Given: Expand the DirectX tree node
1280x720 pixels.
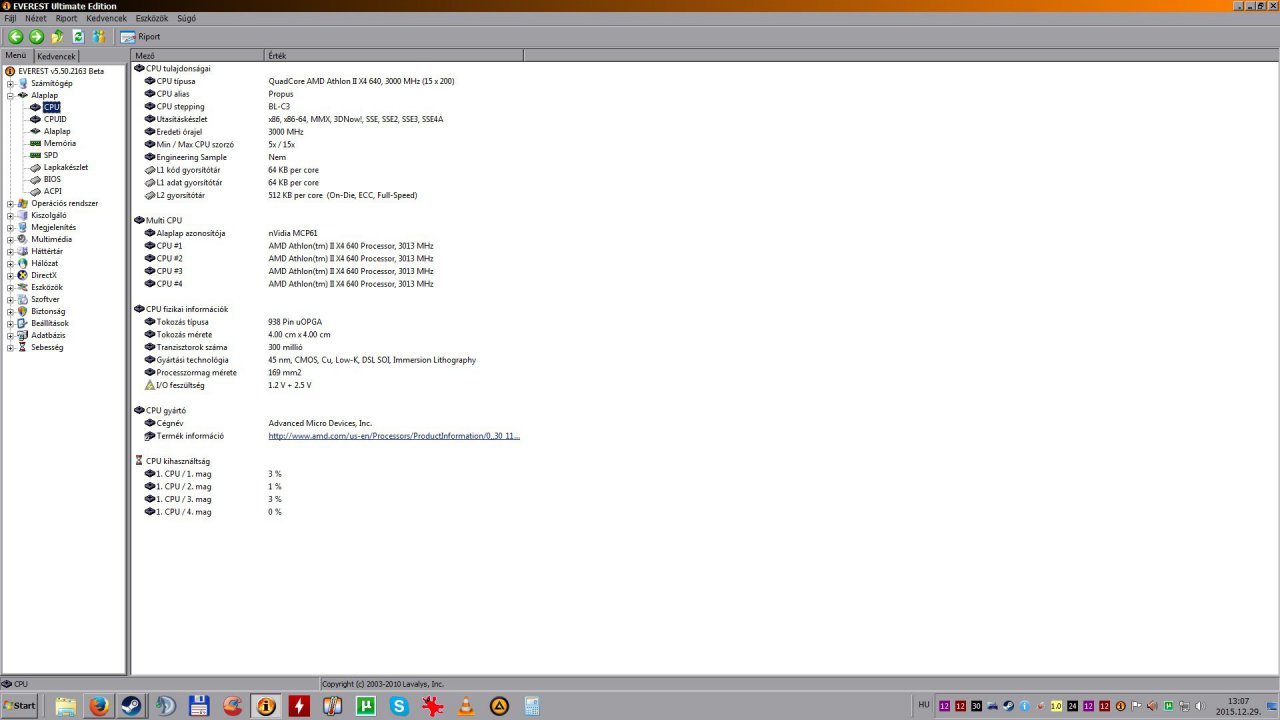Looking at the screenshot, I should [x=10, y=275].
